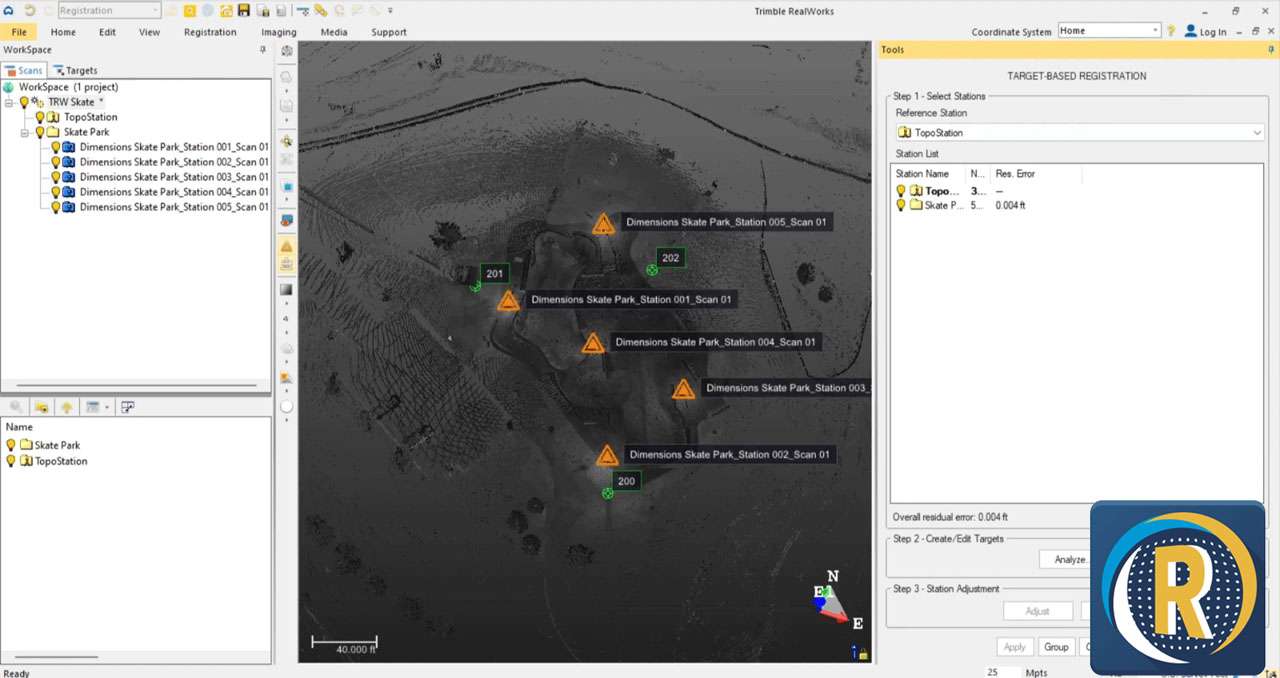The height and width of the screenshot is (678, 1280).
Task: Toggle visibility bulb for Station 001 scan
Action: click(56, 147)
